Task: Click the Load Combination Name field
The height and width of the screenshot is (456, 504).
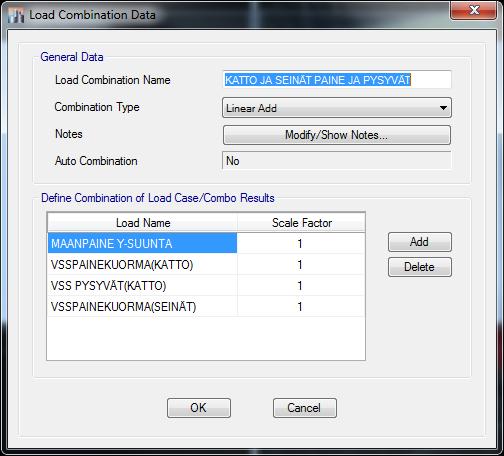Action: 337,80
